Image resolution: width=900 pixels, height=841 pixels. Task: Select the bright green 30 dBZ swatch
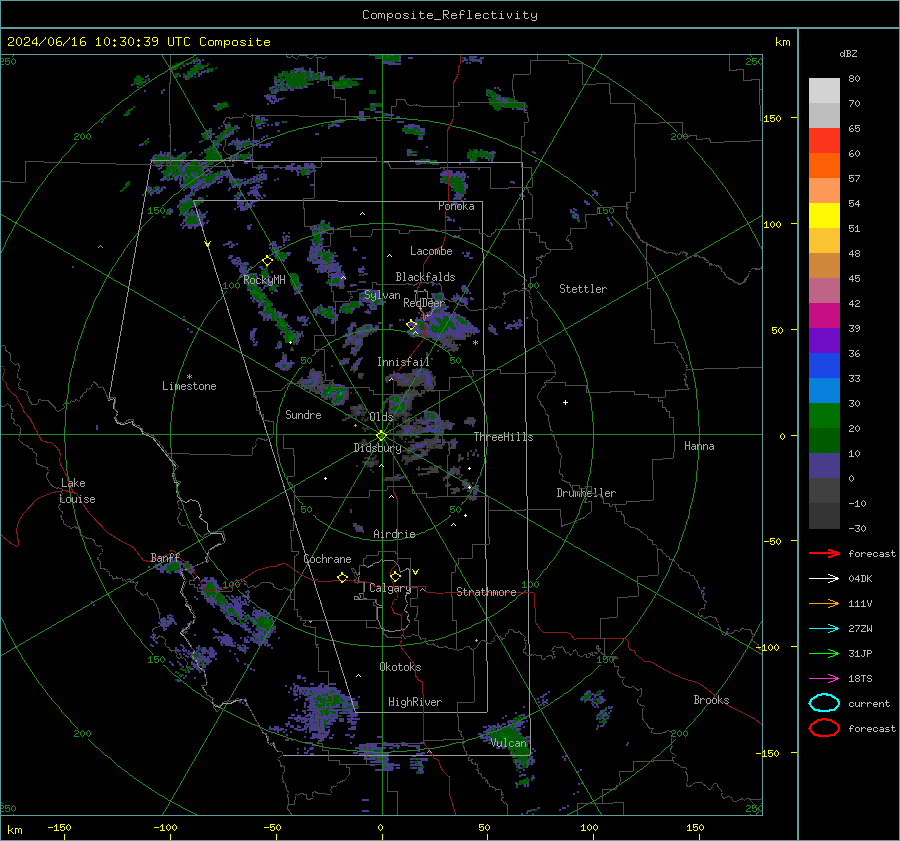coord(824,416)
